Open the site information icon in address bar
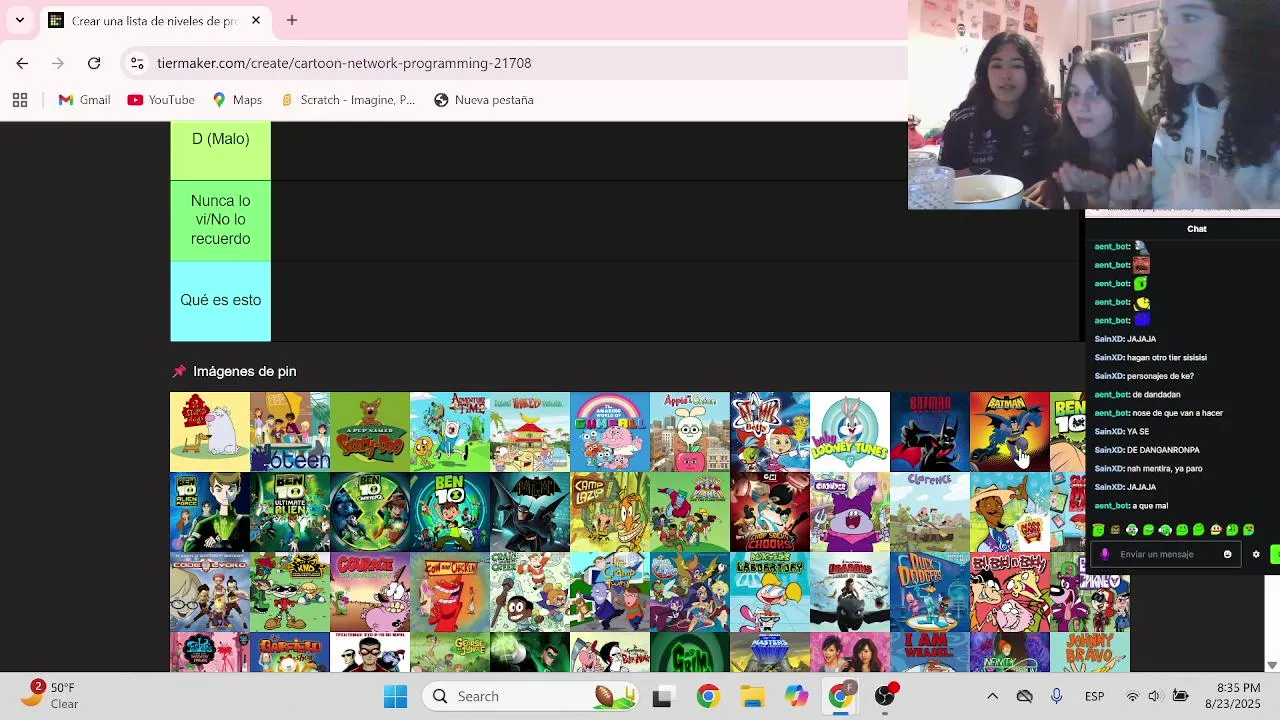The image size is (1280, 720). tap(137, 63)
